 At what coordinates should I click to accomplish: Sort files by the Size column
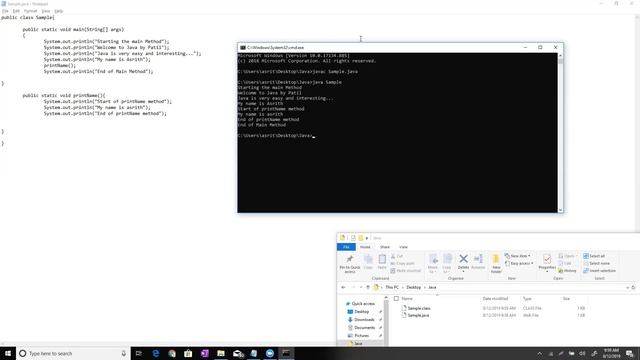[x=566, y=299]
